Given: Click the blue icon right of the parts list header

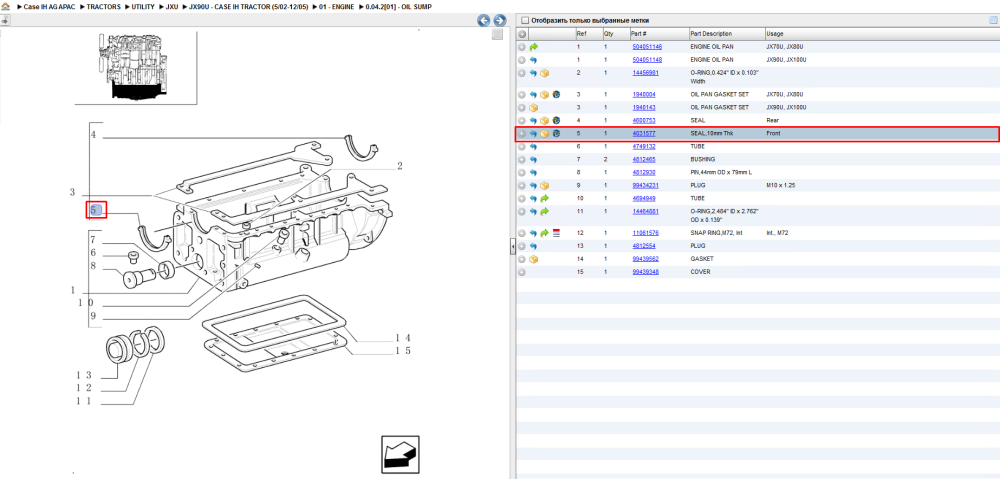Looking at the screenshot, I should (x=992, y=20).
